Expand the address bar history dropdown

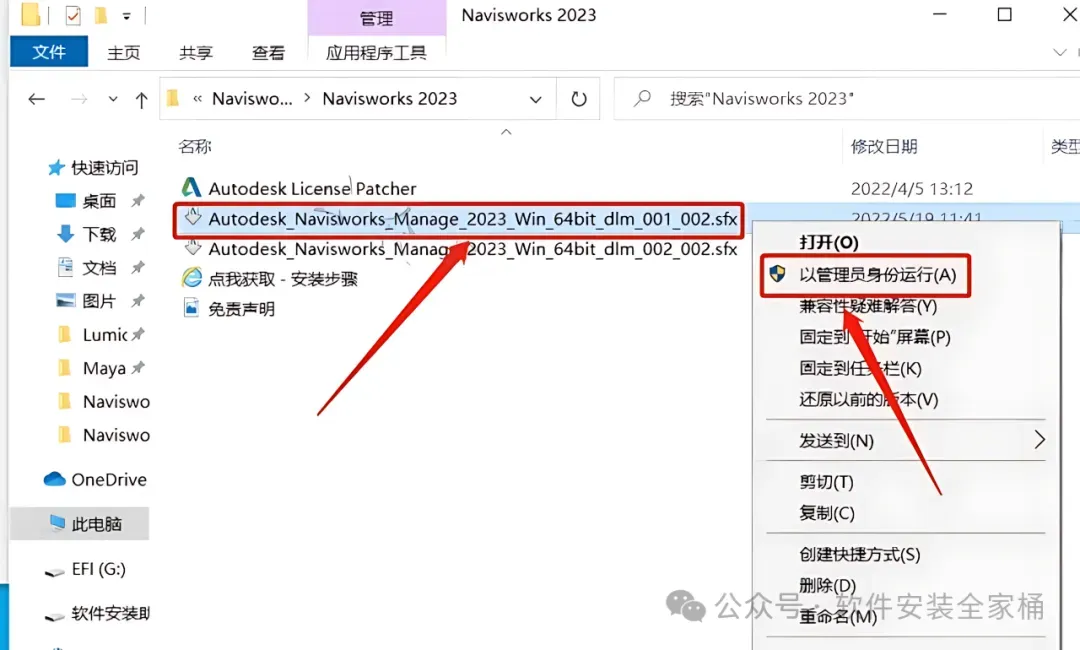(535, 99)
